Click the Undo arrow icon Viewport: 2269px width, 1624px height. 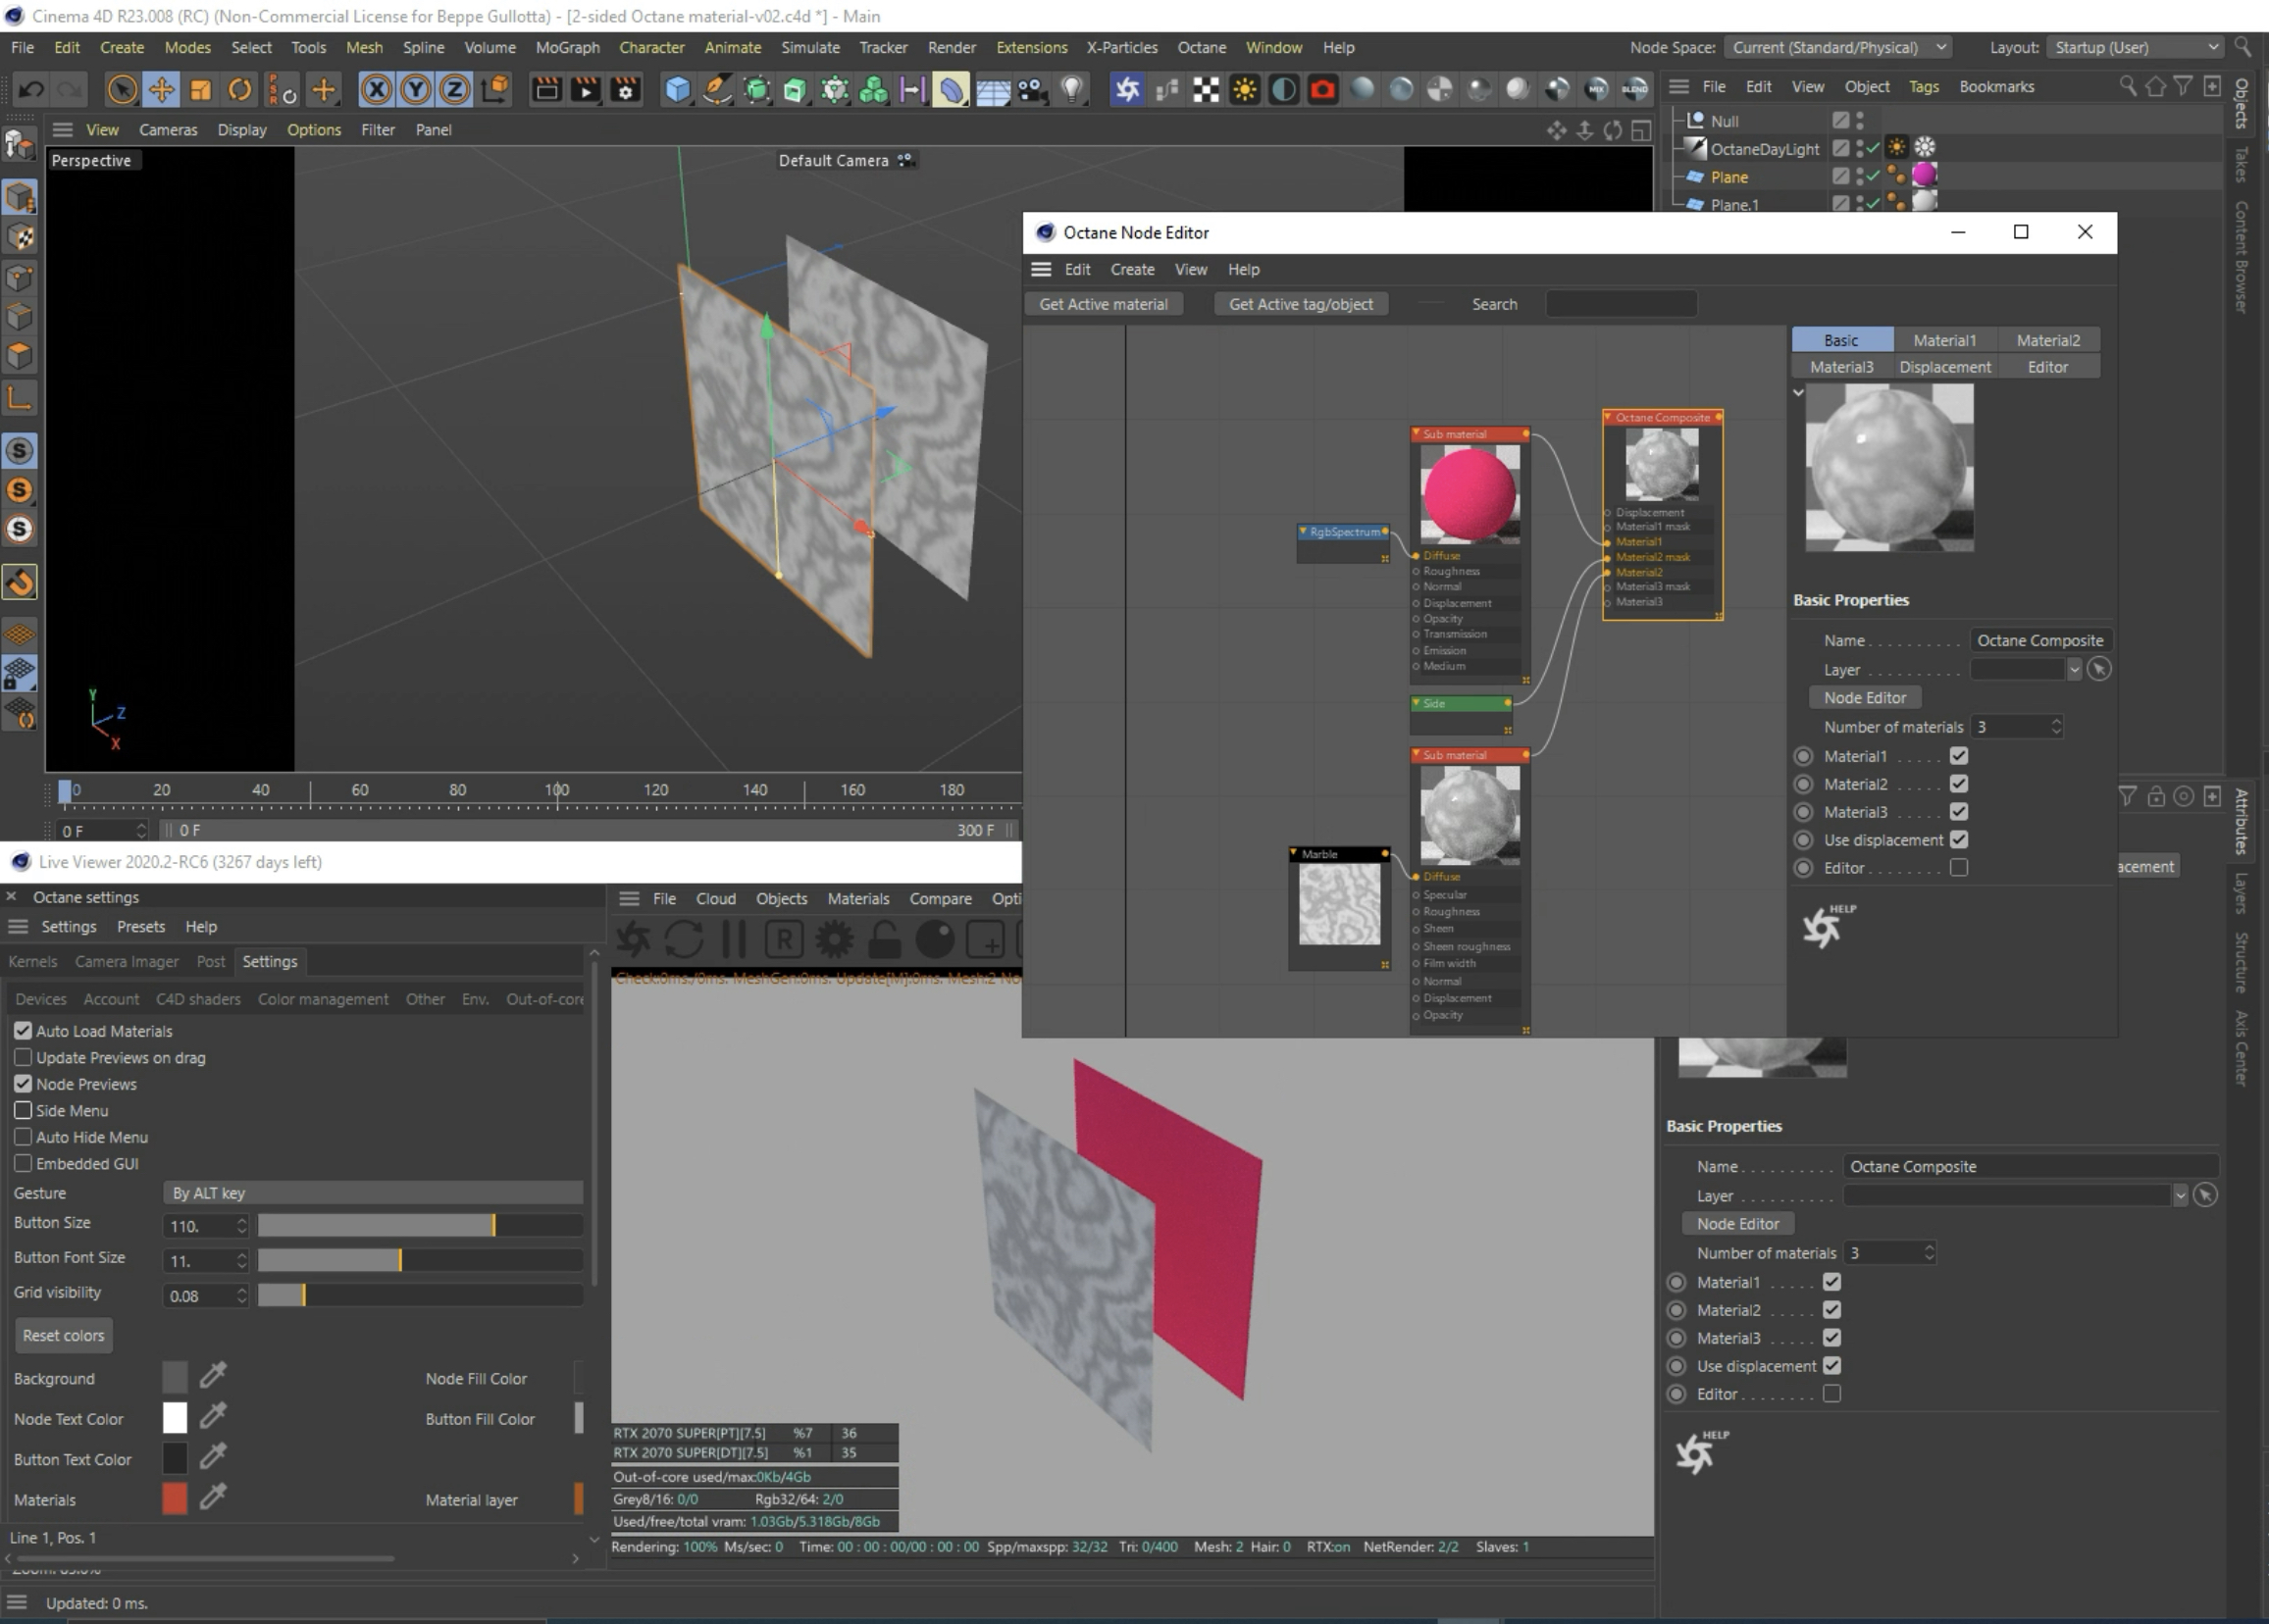(x=31, y=90)
